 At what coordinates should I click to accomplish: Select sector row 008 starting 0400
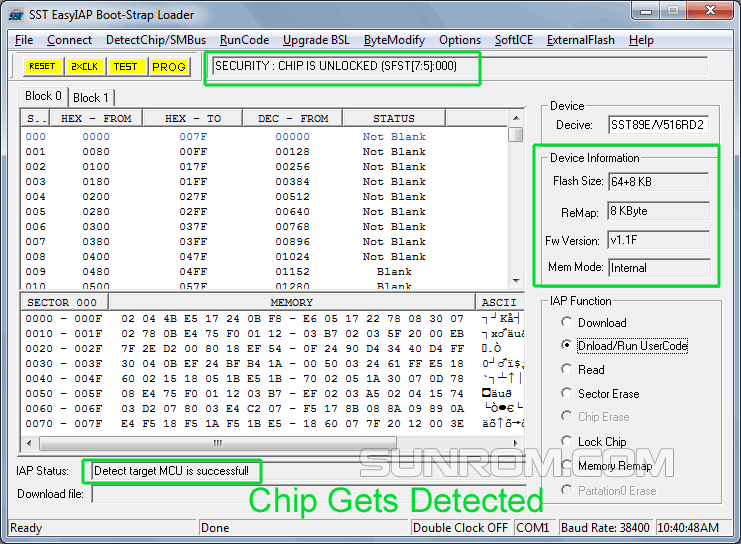(265, 257)
